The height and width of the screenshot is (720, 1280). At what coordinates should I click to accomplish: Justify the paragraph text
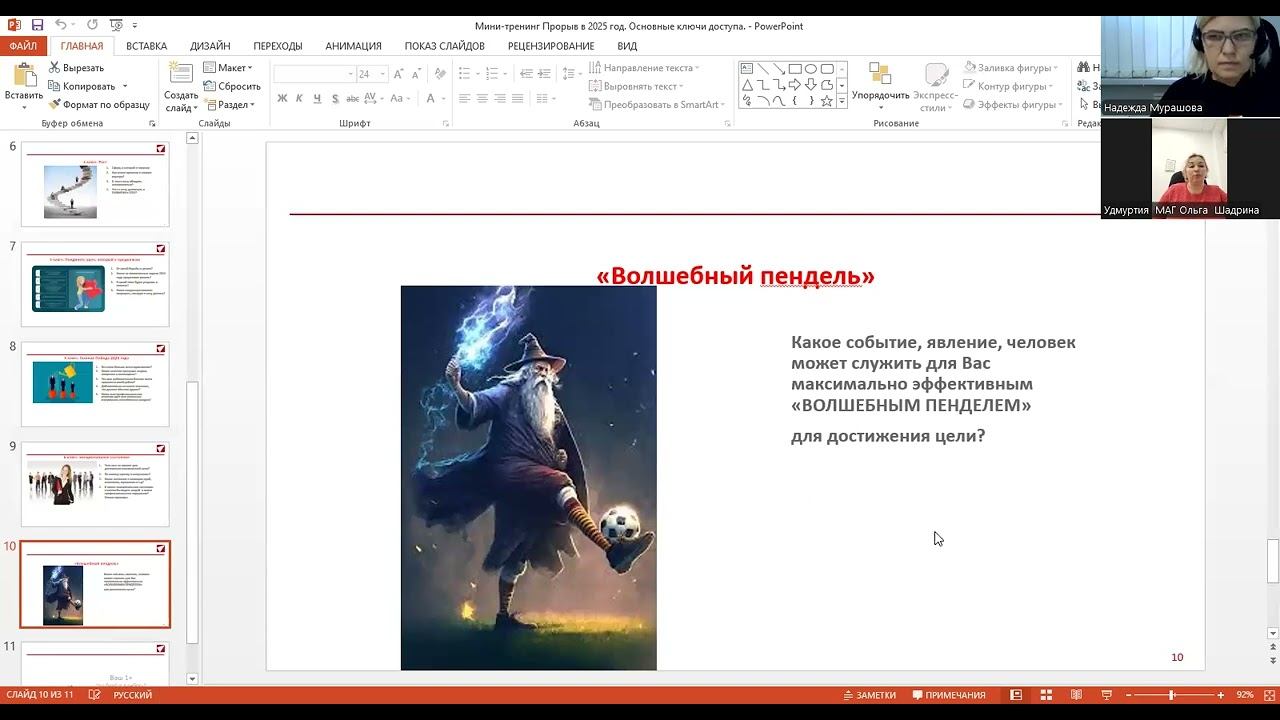click(x=518, y=99)
